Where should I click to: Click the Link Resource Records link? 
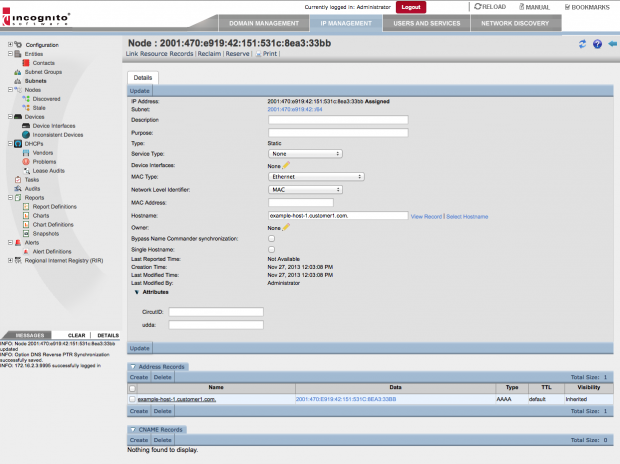[159, 54]
